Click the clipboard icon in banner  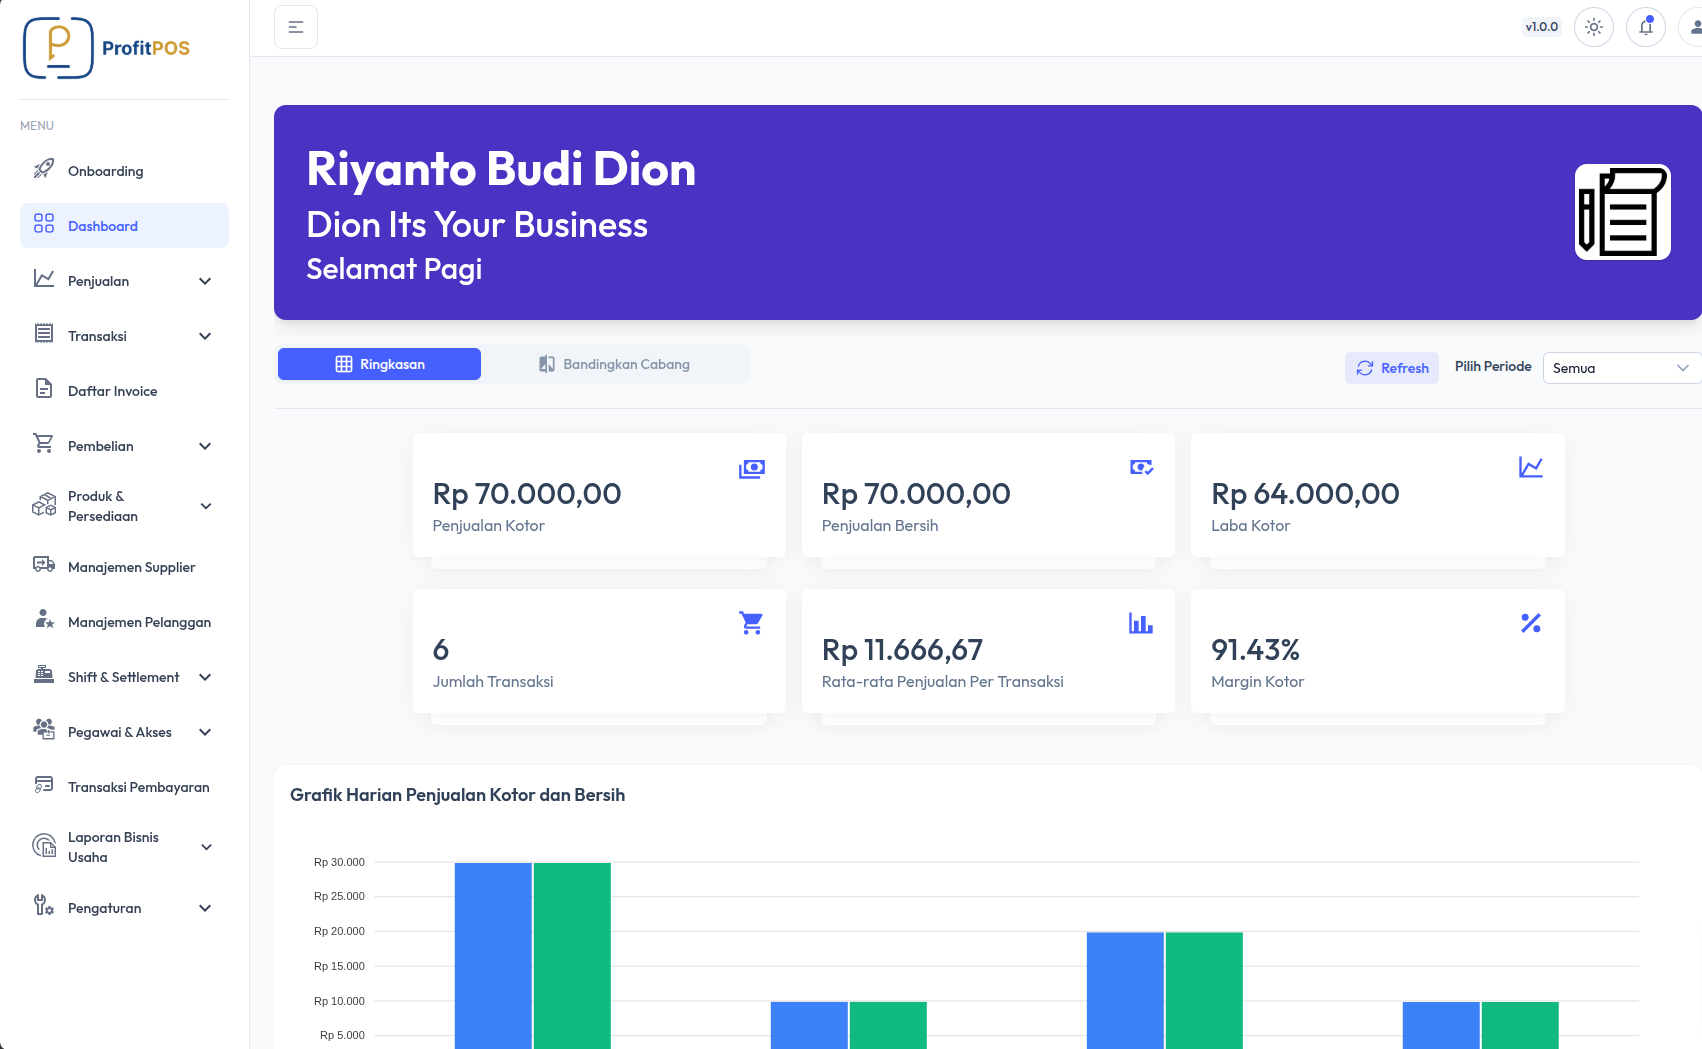tap(1622, 212)
